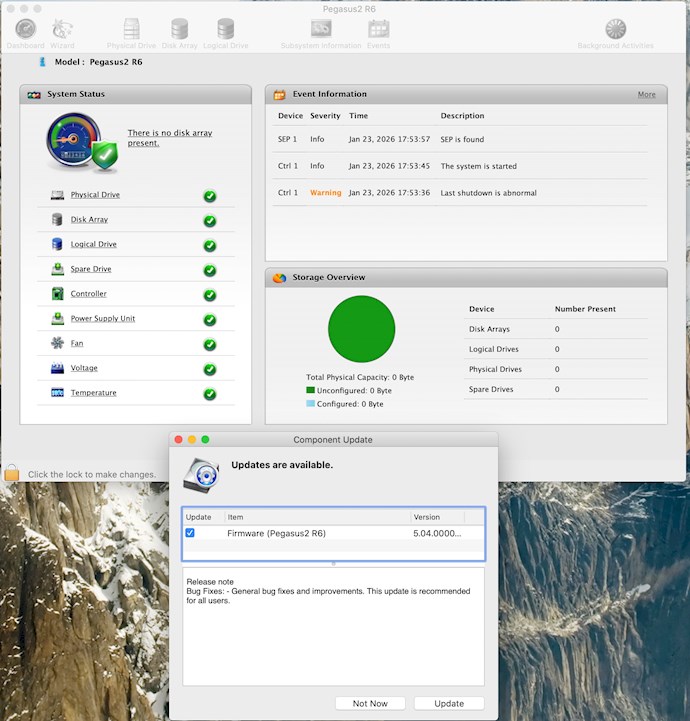Open the Physical Drive status link
The width and height of the screenshot is (690, 721).
95,195
